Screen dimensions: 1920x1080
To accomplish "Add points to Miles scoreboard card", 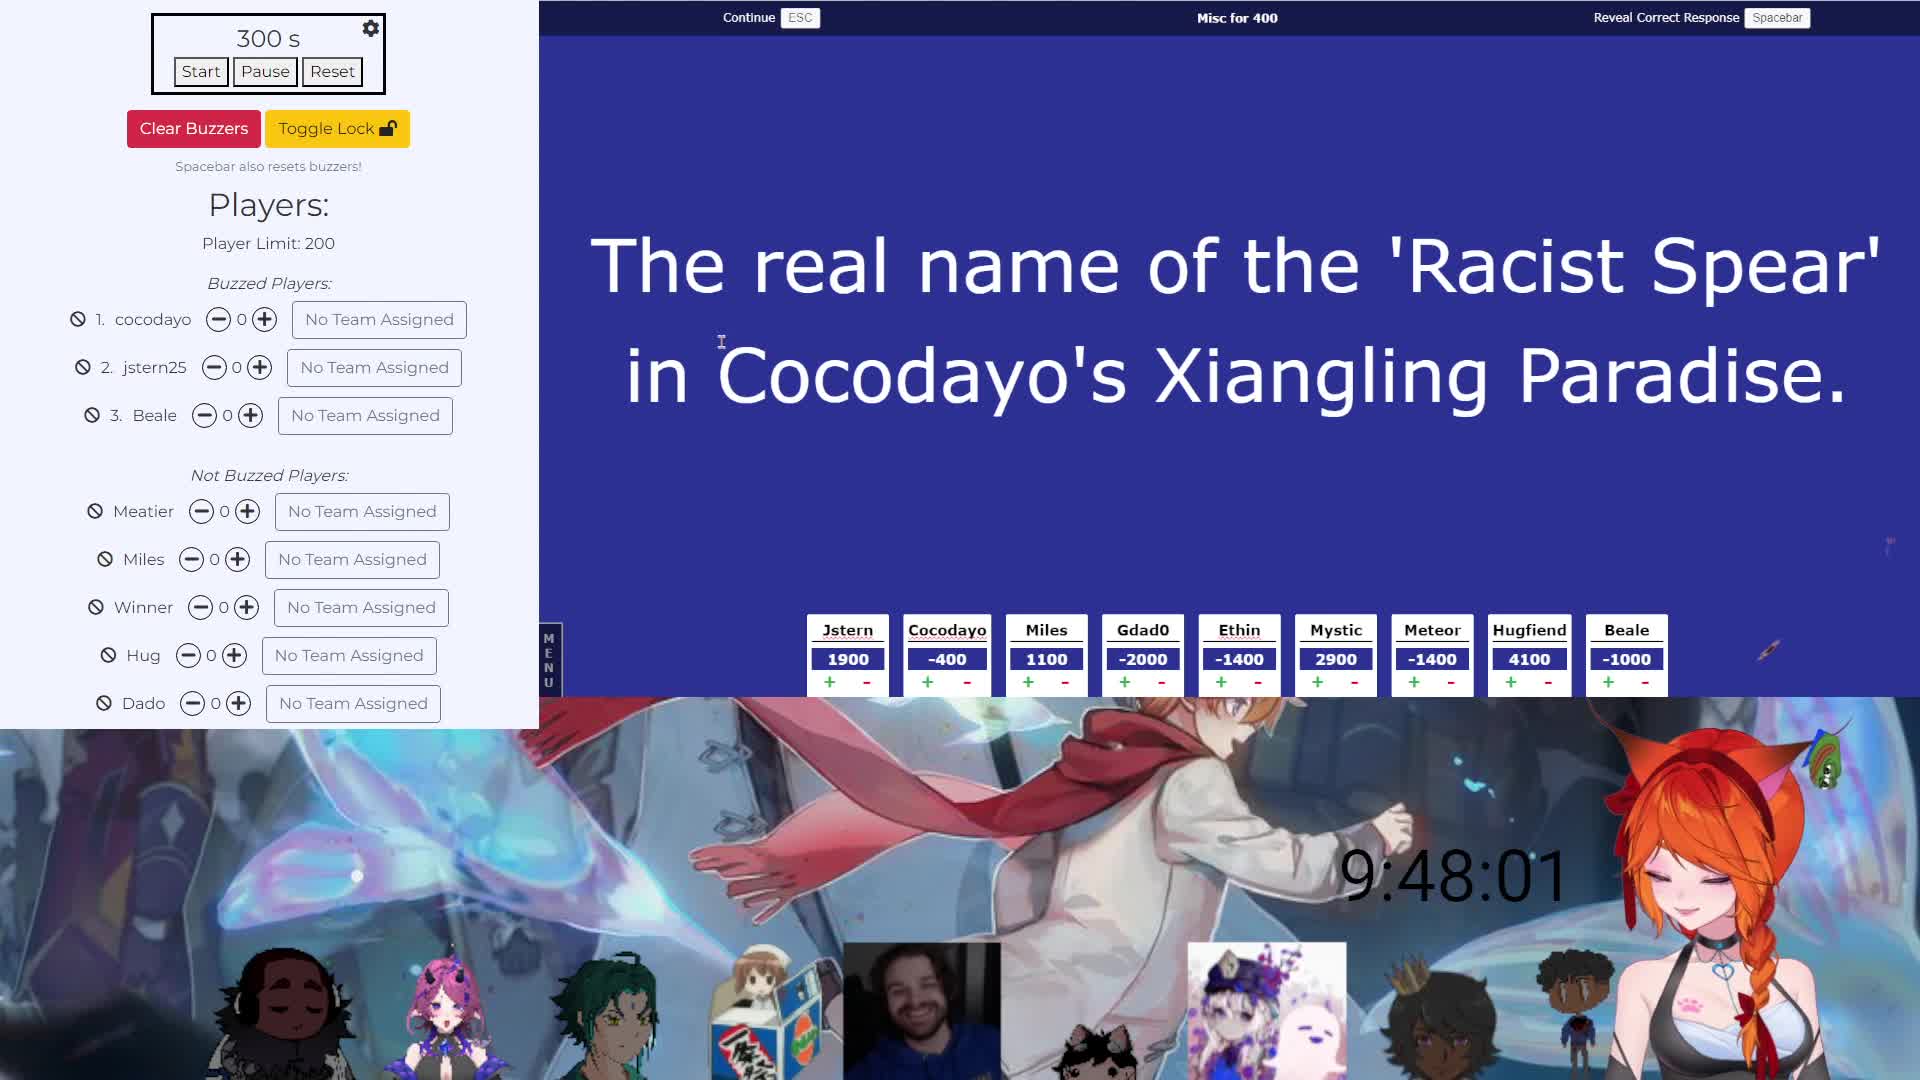I will (x=1028, y=682).
